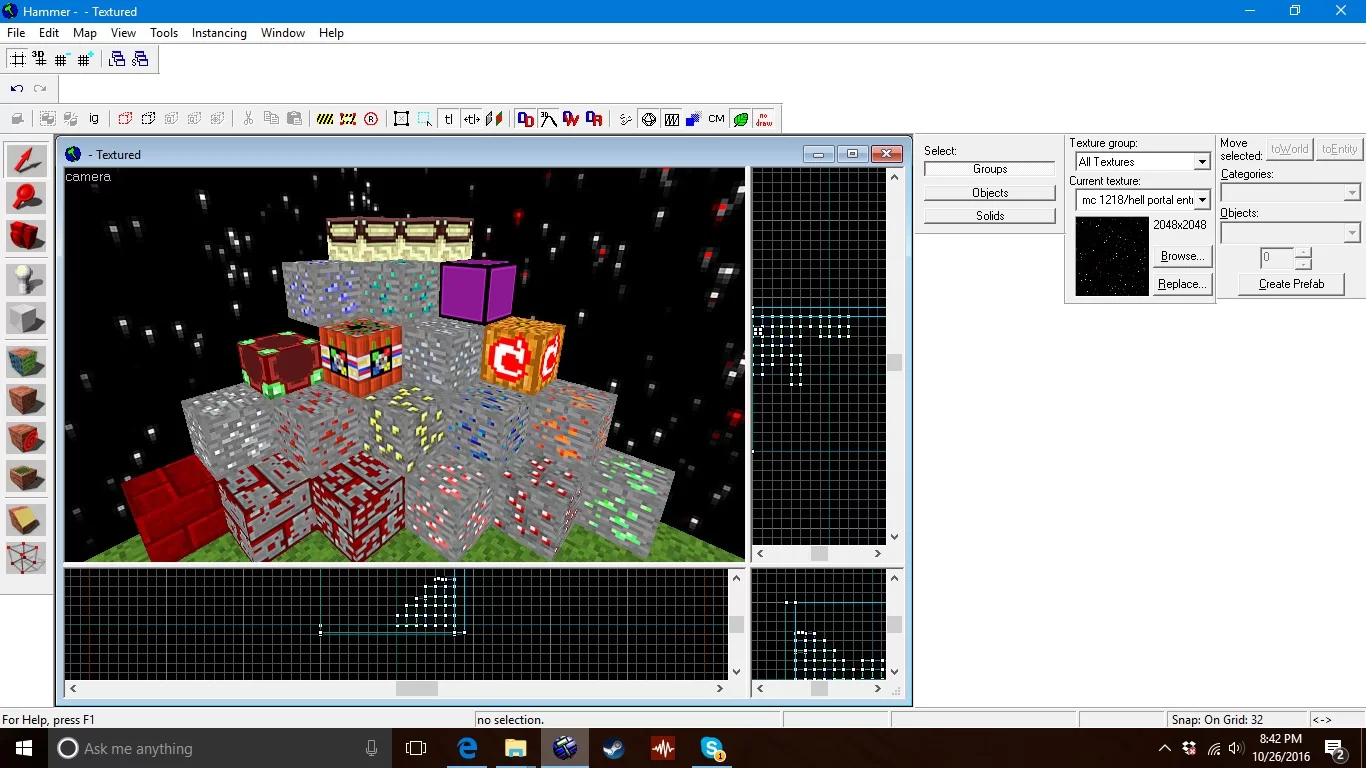Toggle the nodraw texture button
The image size is (1366, 768).
coord(763,119)
